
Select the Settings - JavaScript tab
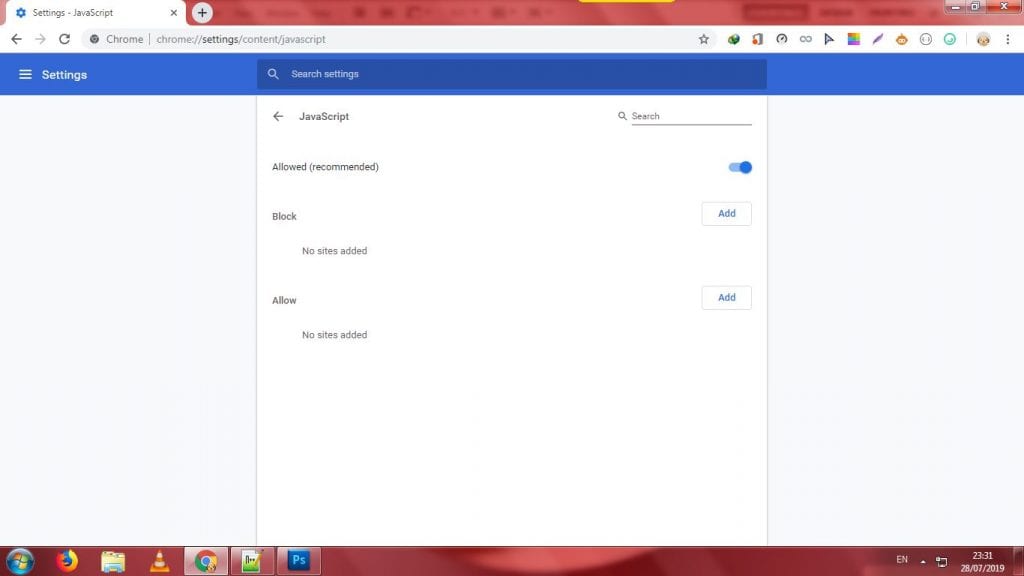click(x=90, y=13)
